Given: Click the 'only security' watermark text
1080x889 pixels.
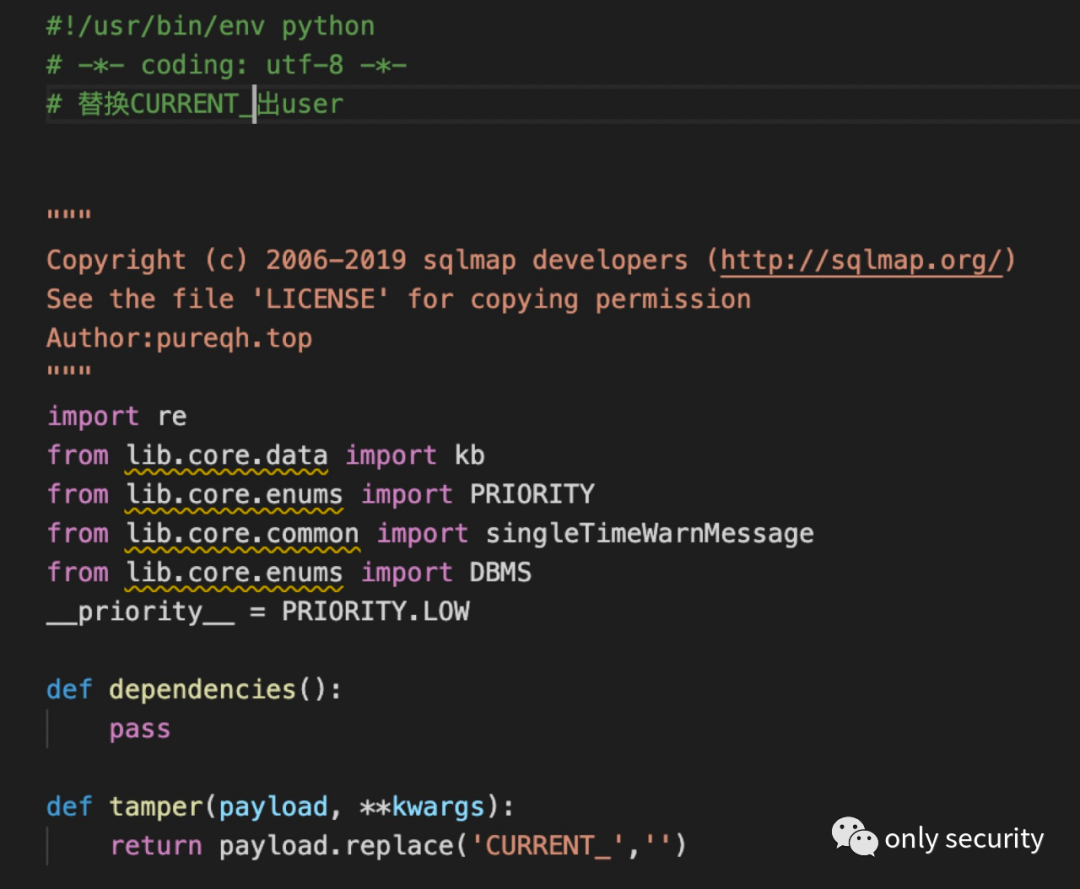Looking at the screenshot, I should click(963, 839).
